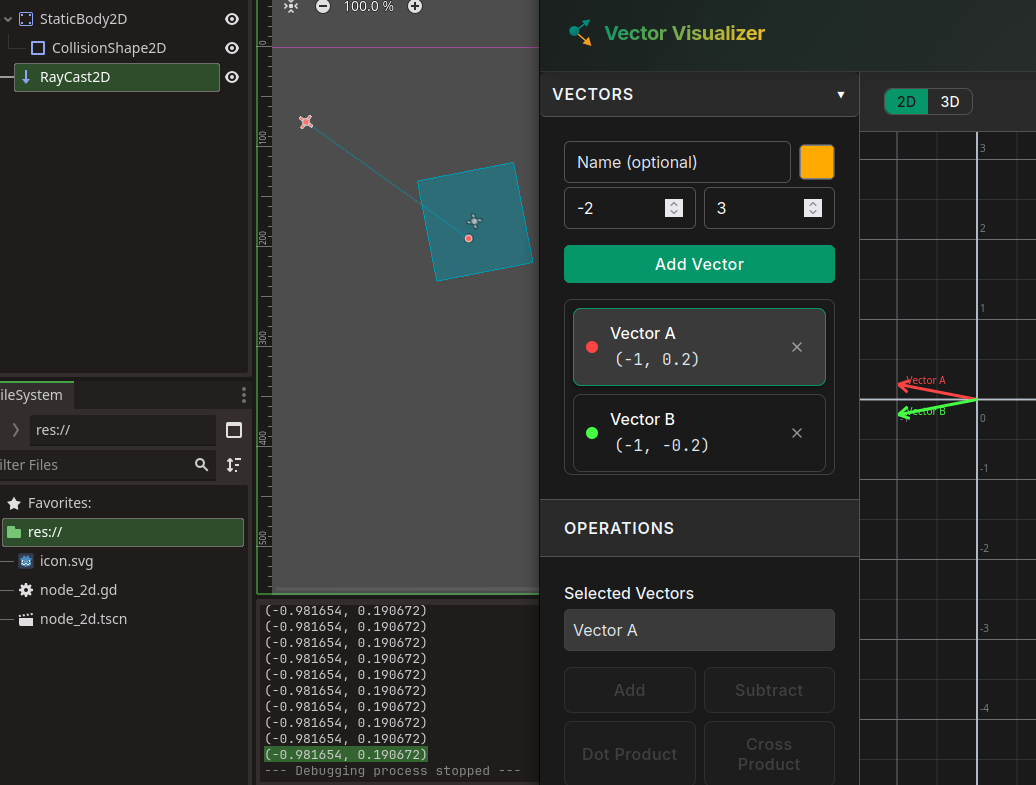The image size is (1036, 785).
Task: Open the FileSystem dock three-dot menu
Action: [x=243, y=395]
